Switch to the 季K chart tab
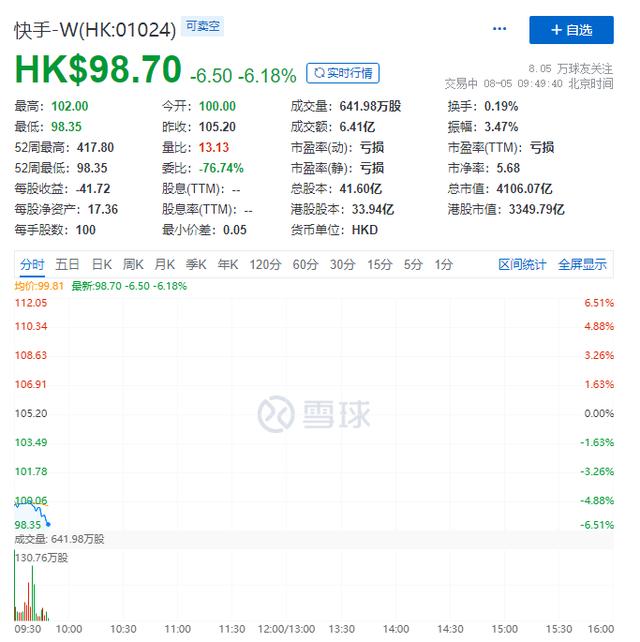Screen dimensions: 640x642 [196, 264]
